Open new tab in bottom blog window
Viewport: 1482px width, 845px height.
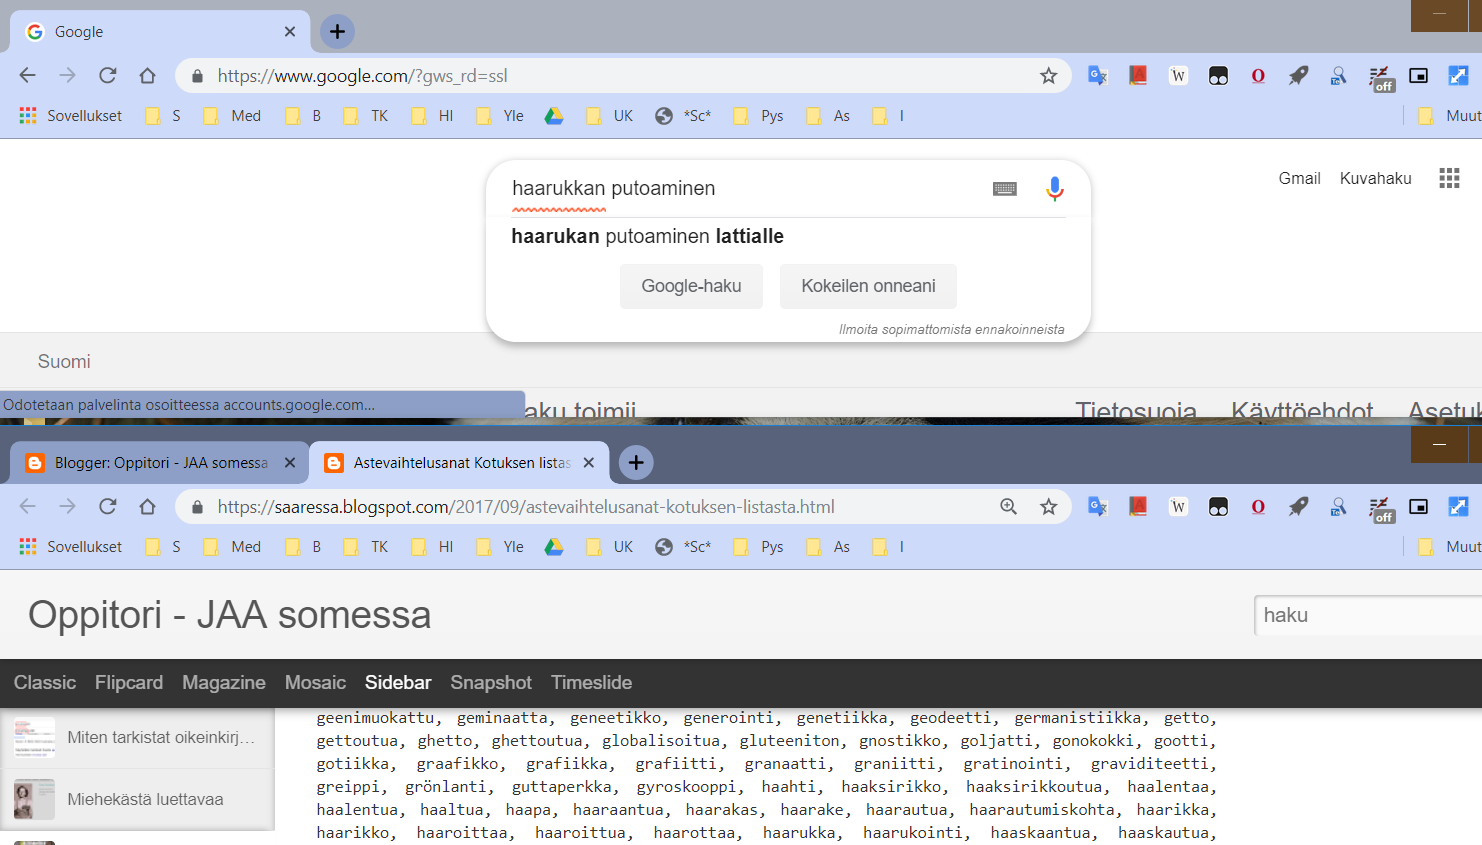[x=636, y=462]
